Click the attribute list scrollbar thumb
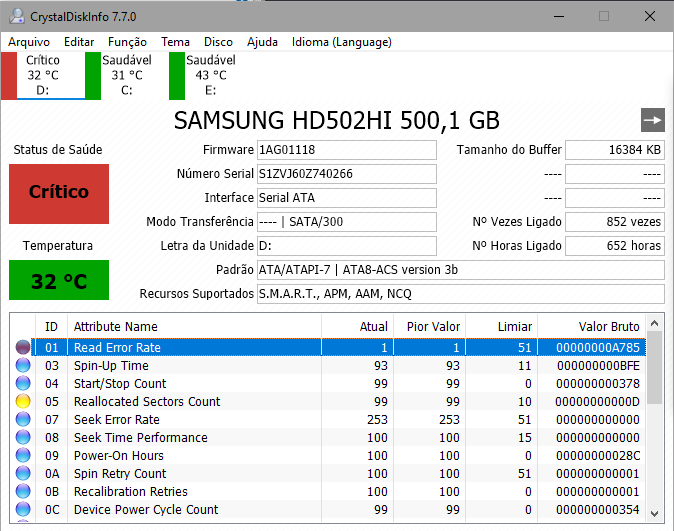The width and height of the screenshot is (674, 531). point(655,368)
